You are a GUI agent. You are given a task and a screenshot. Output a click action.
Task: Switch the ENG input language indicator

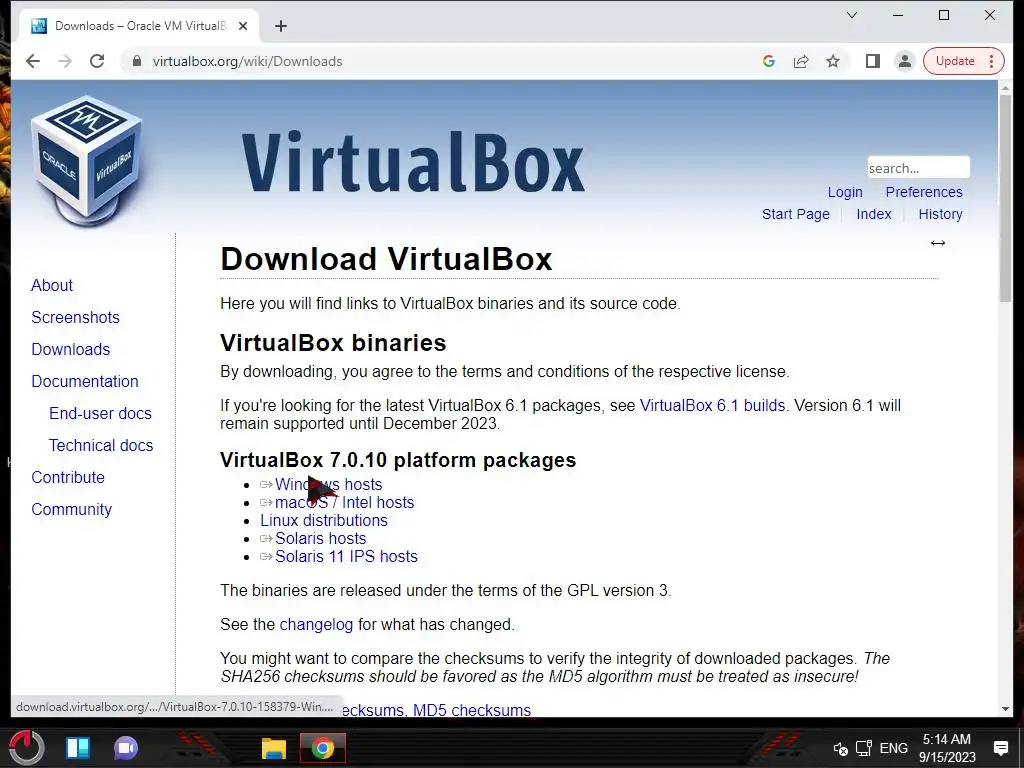click(x=893, y=748)
